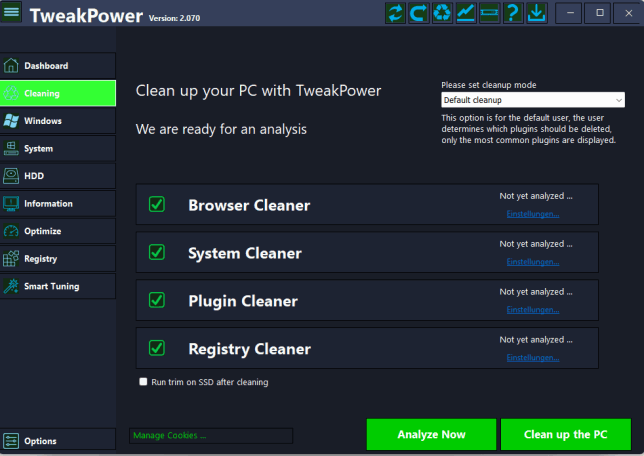This screenshot has height=456, width=644.
Task: Open the hamburger menu icon
Action: click(12, 14)
